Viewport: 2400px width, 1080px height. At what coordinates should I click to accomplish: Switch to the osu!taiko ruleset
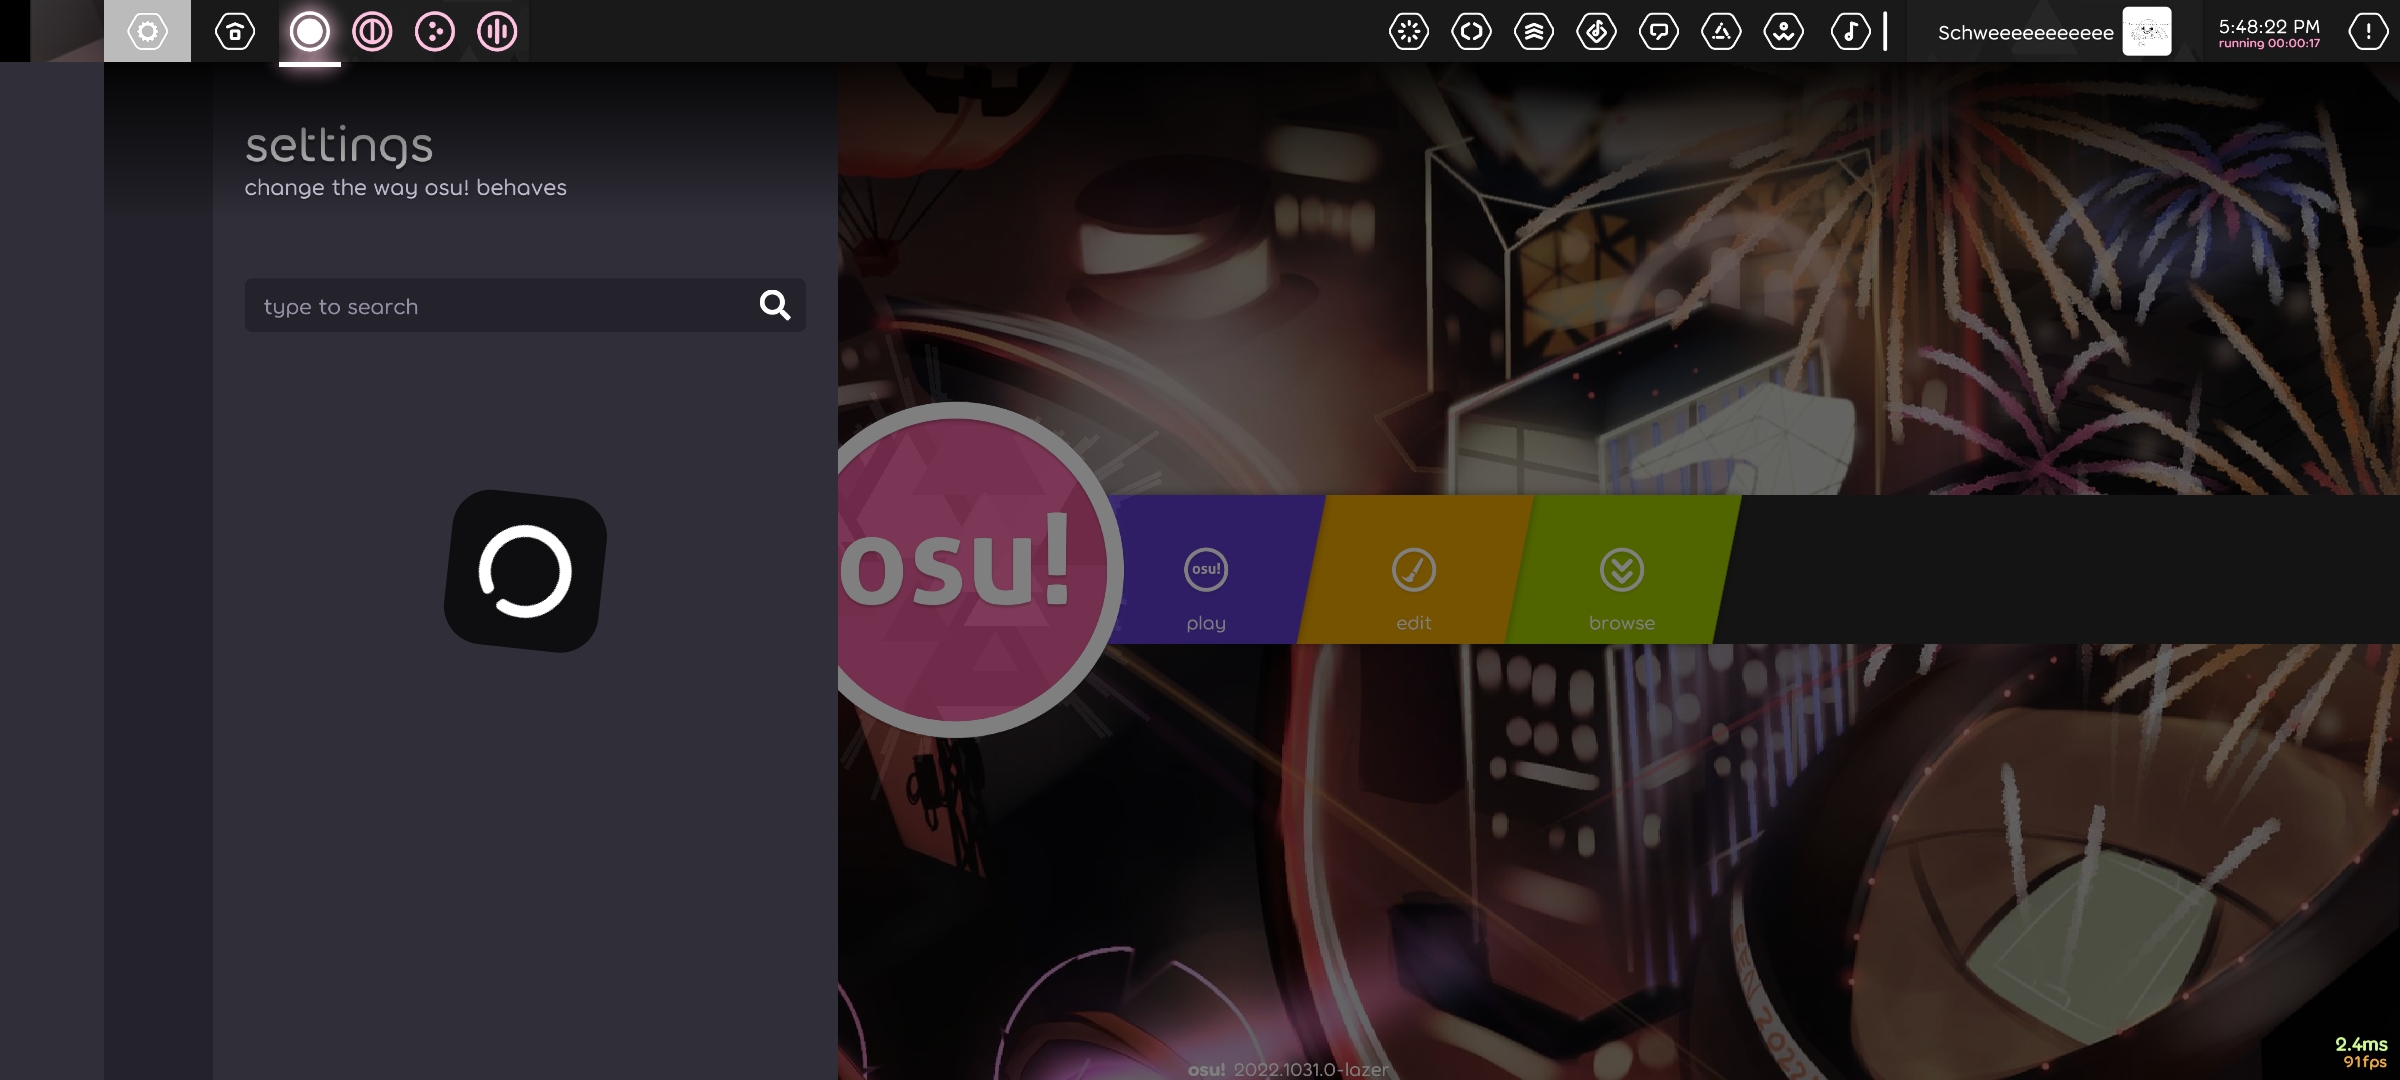pos(374,31)
